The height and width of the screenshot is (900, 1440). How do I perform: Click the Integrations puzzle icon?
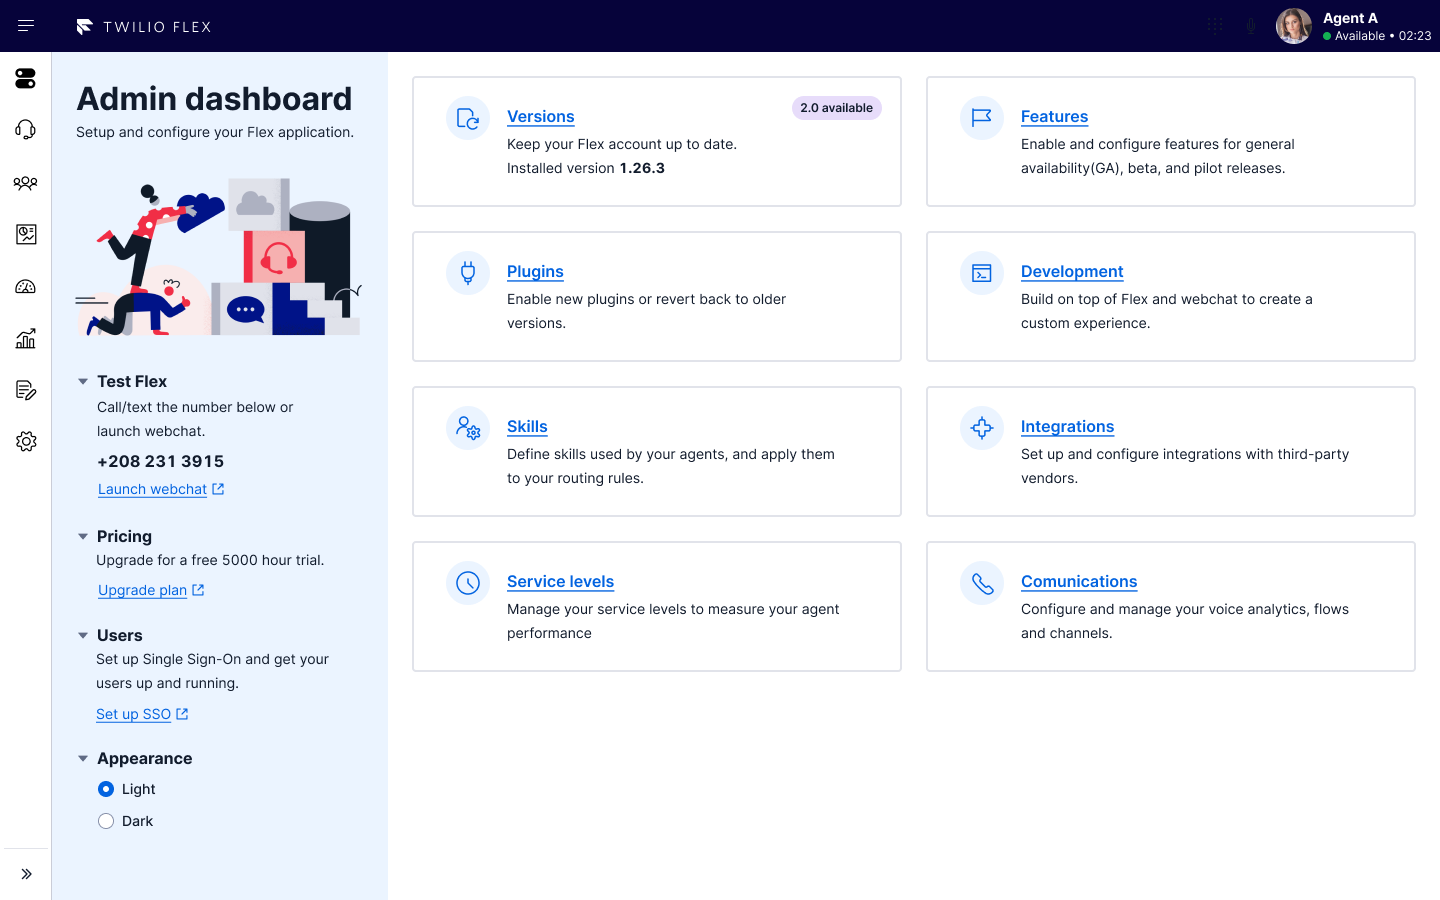pyautogui.click(x=982, y=428)
